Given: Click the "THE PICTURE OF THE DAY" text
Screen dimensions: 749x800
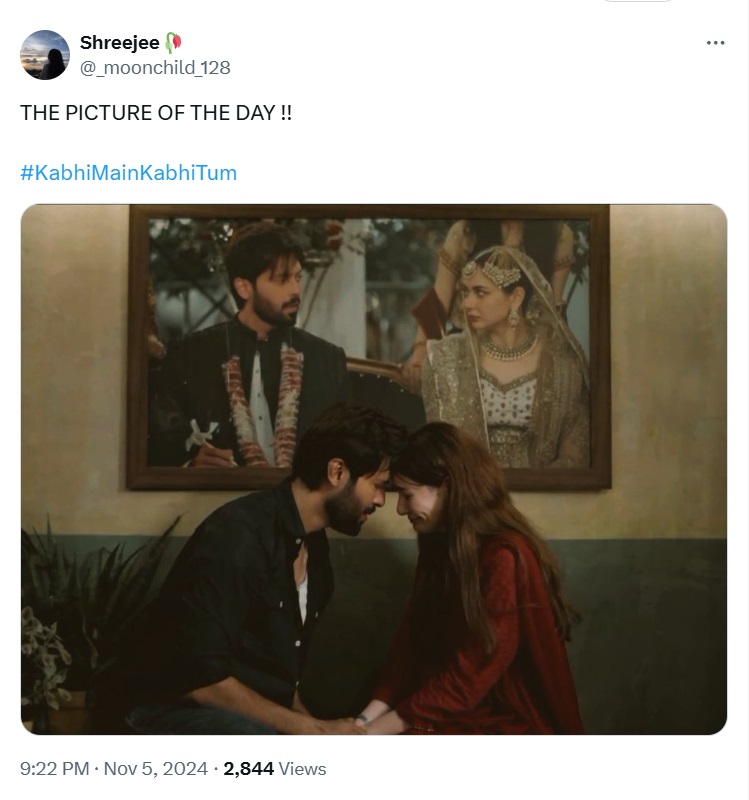Looking at the screenshot, I should tap(156, 113).
